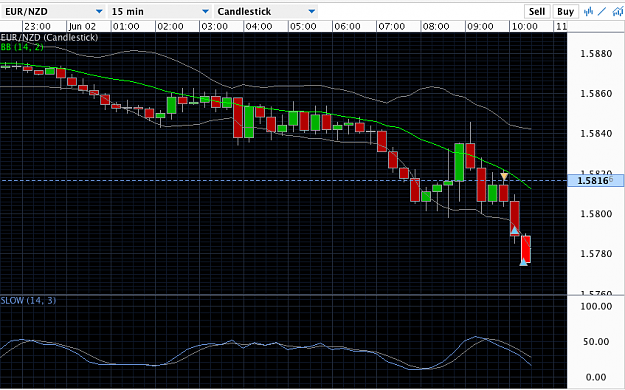Click the 1.5840 price axis label
This screenshot has height=390, width=625.
[596, 134]
